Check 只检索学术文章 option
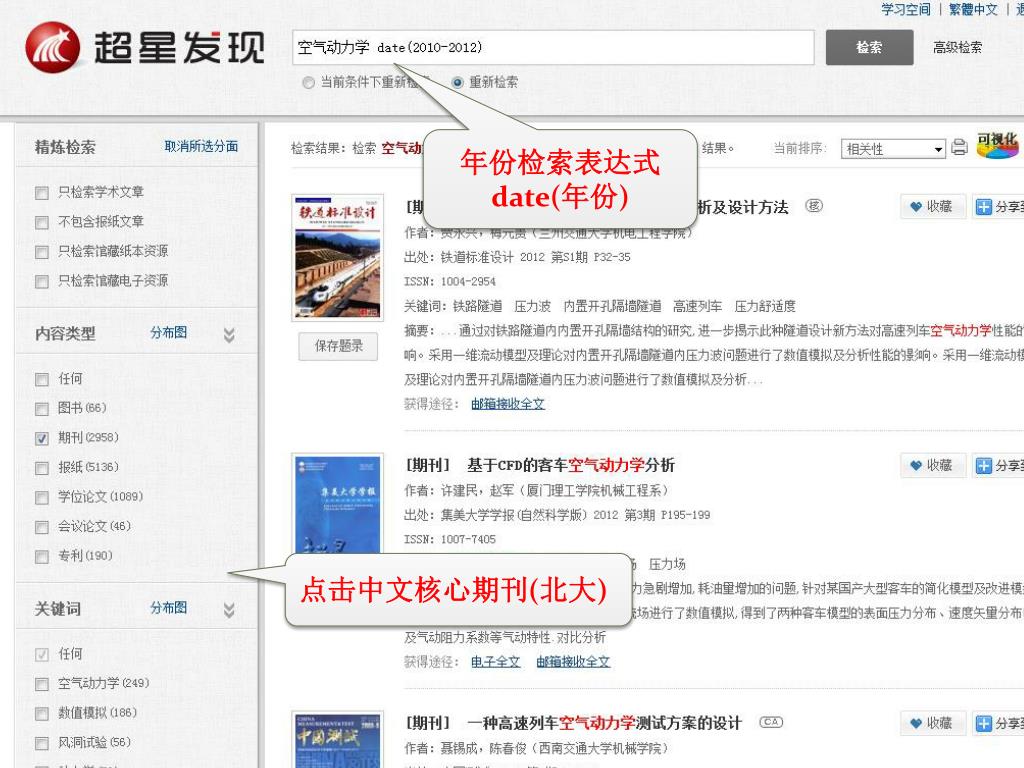Screen dimensions: 1024x768 [42, 193]
